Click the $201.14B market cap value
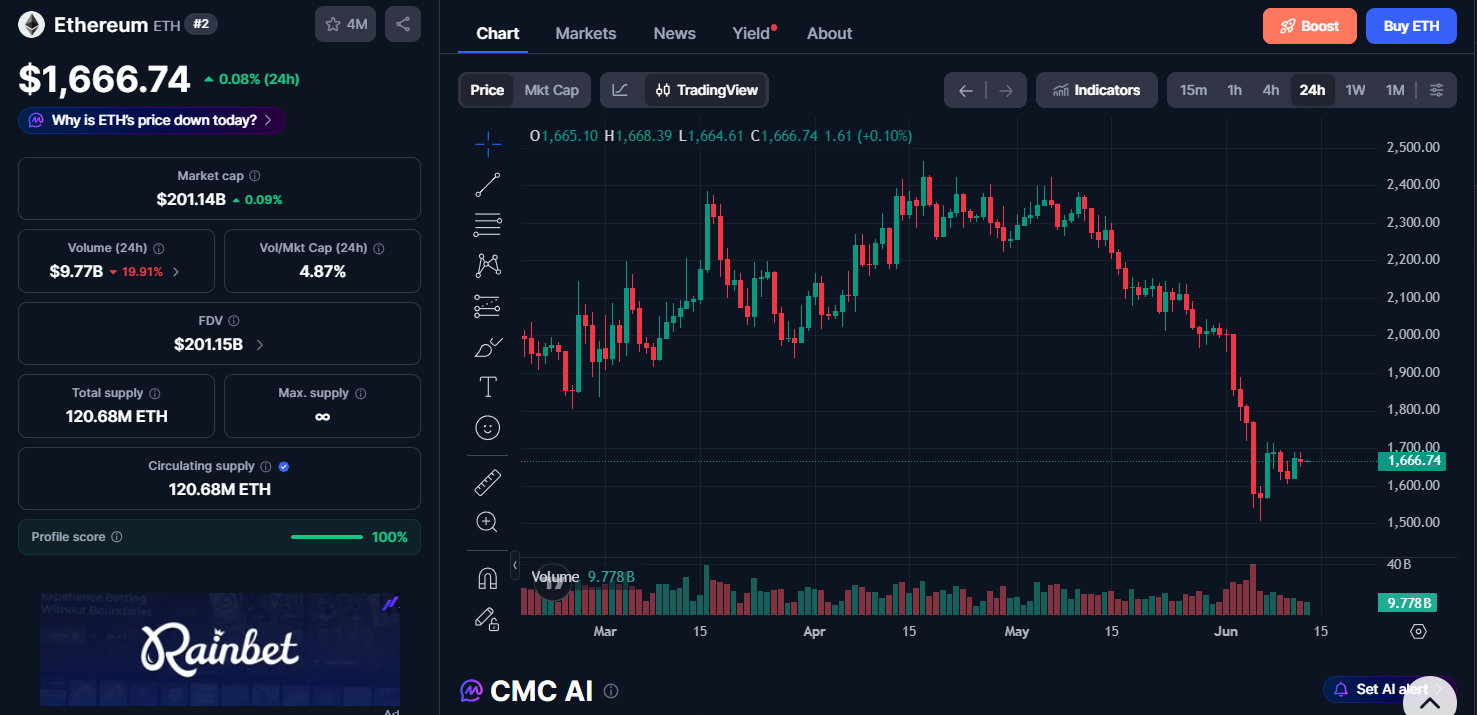This screenshot has height=715, width=1477. [x=191, y=199]
